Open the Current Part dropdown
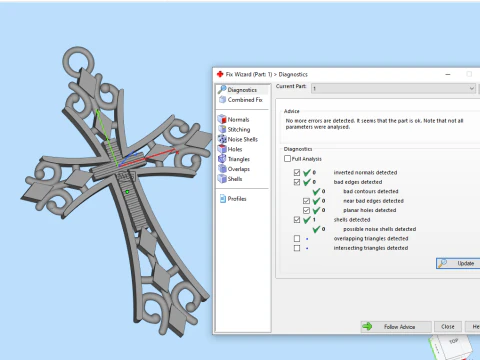 tap(393, 88)
